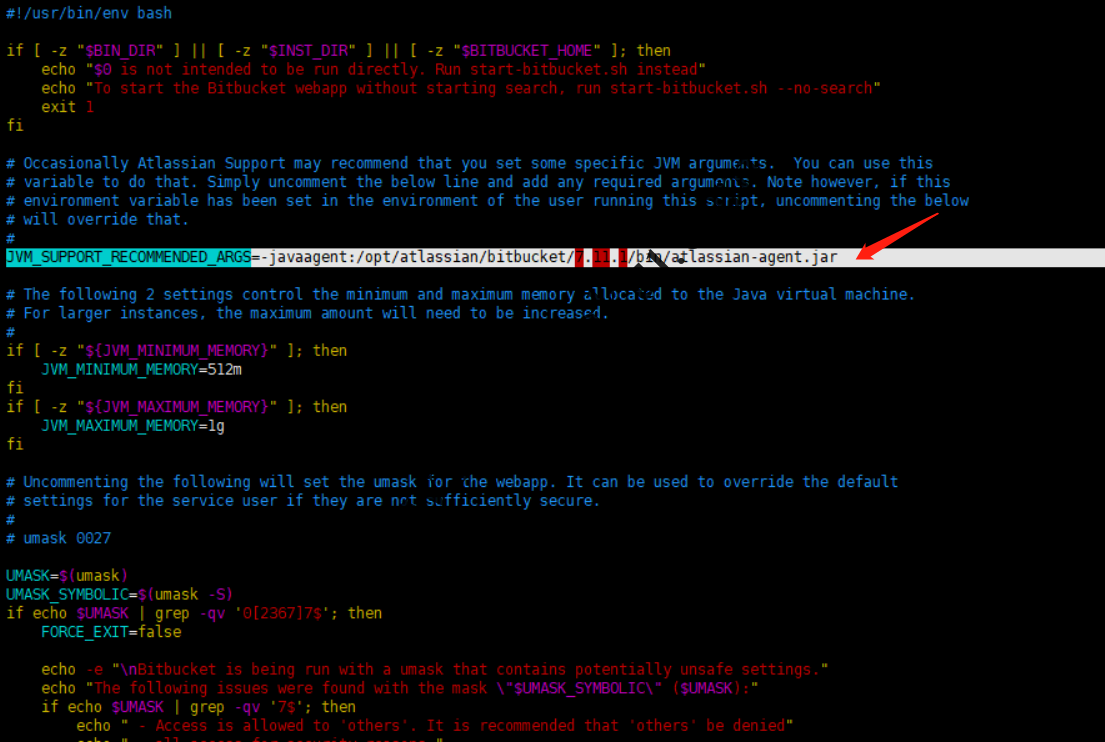Place cursor on JVM_MINIMUM_MEMORY=512m assignment
The width and height of the screenshot is (1105, 742).
click(141, 369)
